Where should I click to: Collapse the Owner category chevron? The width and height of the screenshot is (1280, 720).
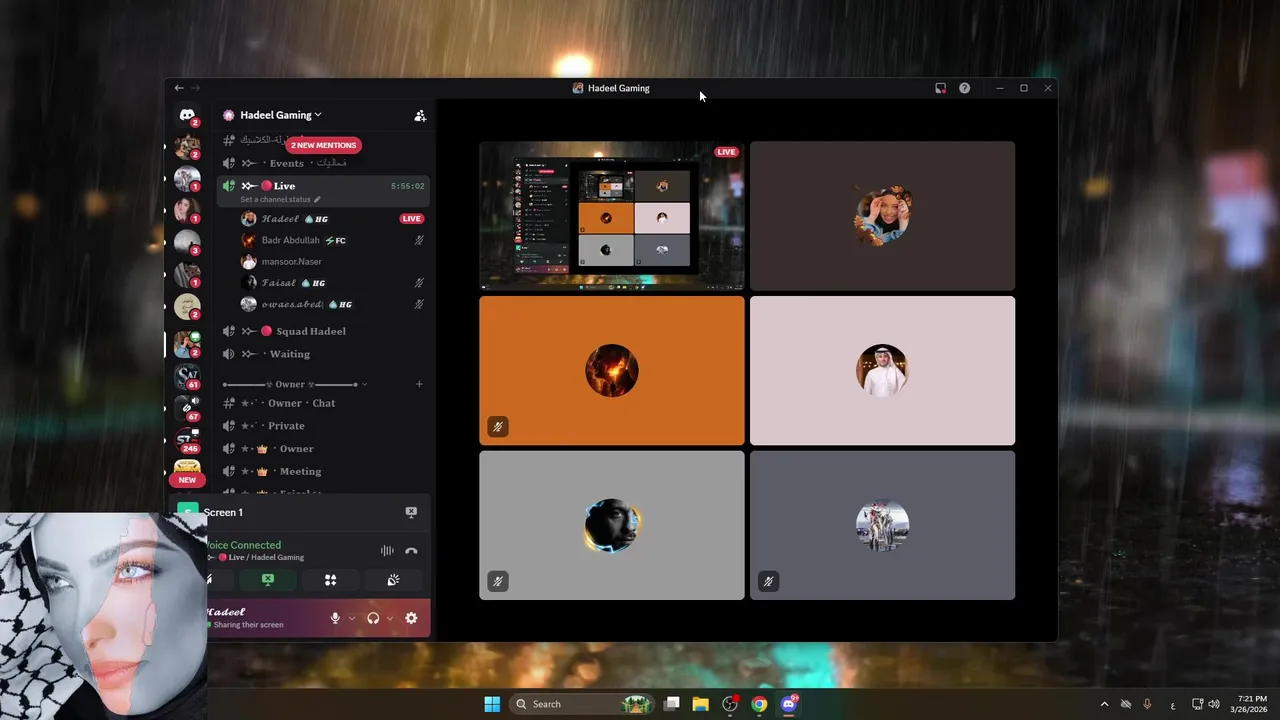tap(364, 384)
